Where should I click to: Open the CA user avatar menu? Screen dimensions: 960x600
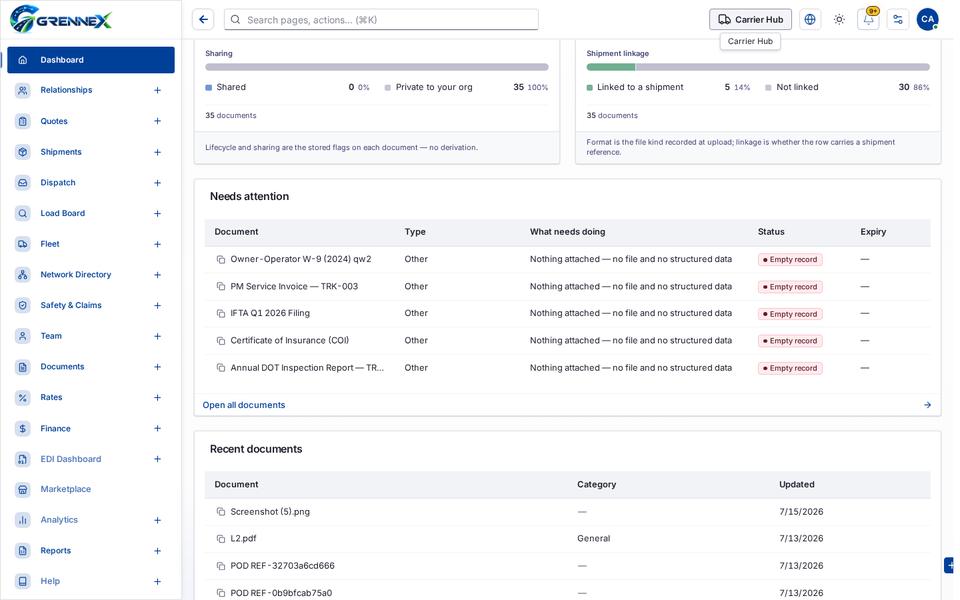pyautogui.click(x=927, y=20)
